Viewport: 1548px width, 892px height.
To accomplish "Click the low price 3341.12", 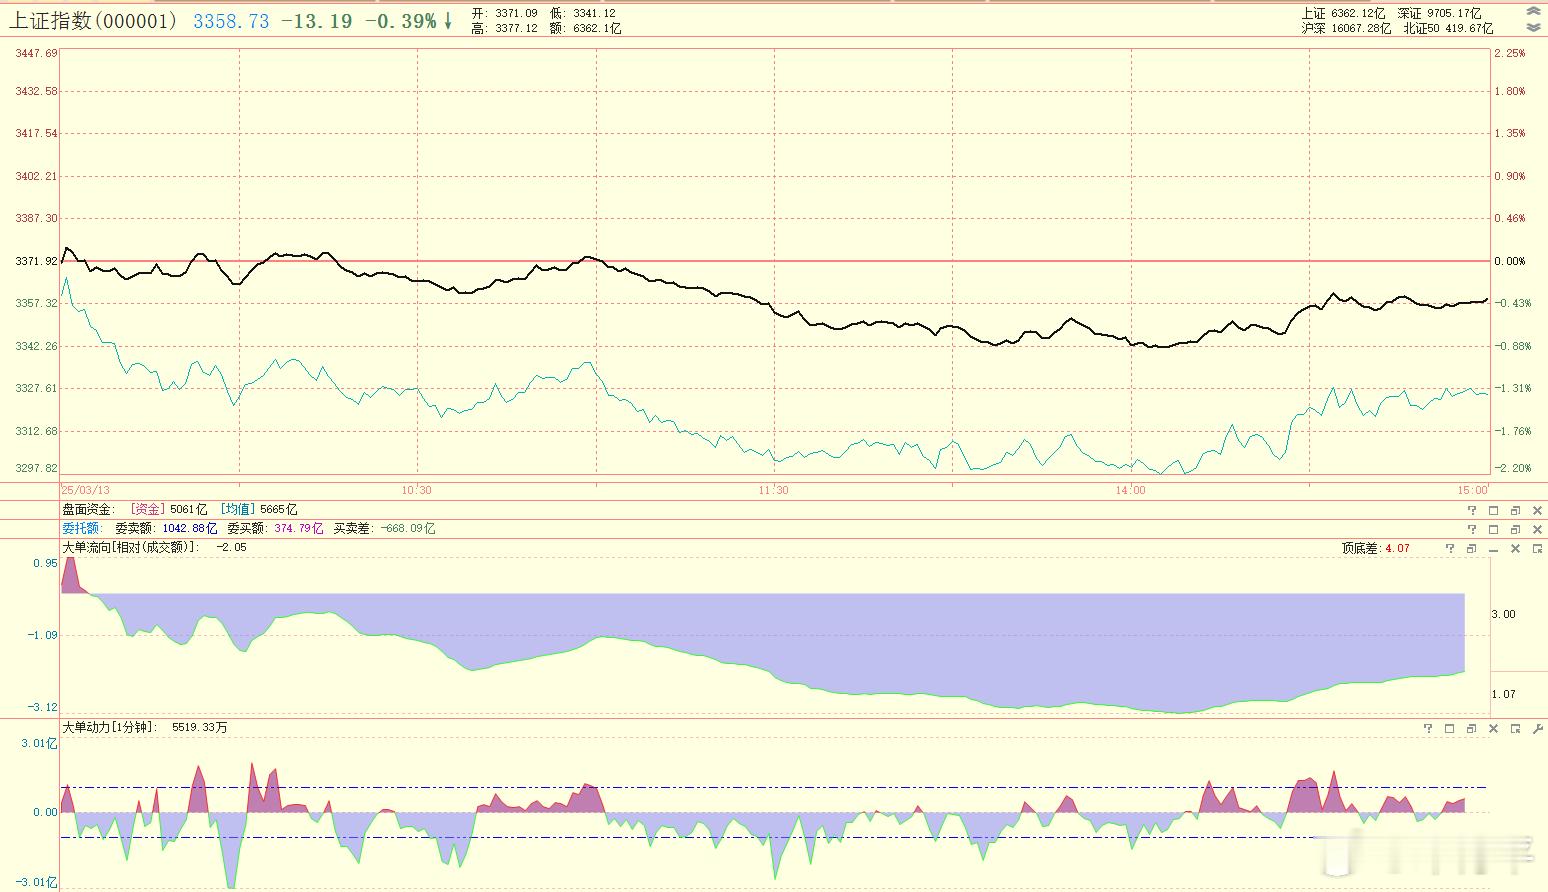I will (595, 13).
